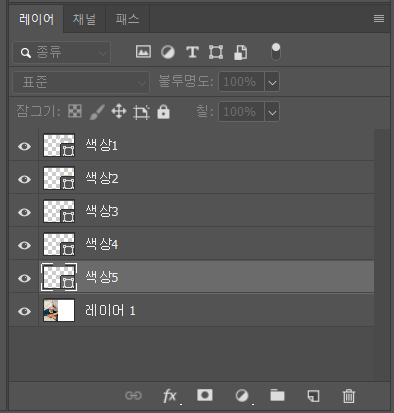Screen dimensions: 394x413
Task: Lock all padlock icon
Action: pos(163,112)
